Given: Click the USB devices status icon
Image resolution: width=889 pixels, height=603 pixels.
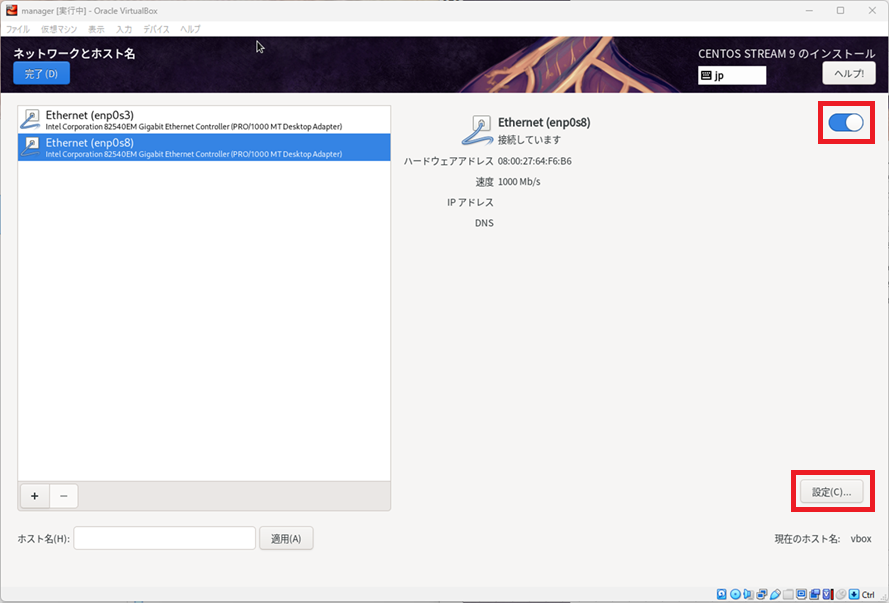Looking at the screenshot, I should click(775, 594).
